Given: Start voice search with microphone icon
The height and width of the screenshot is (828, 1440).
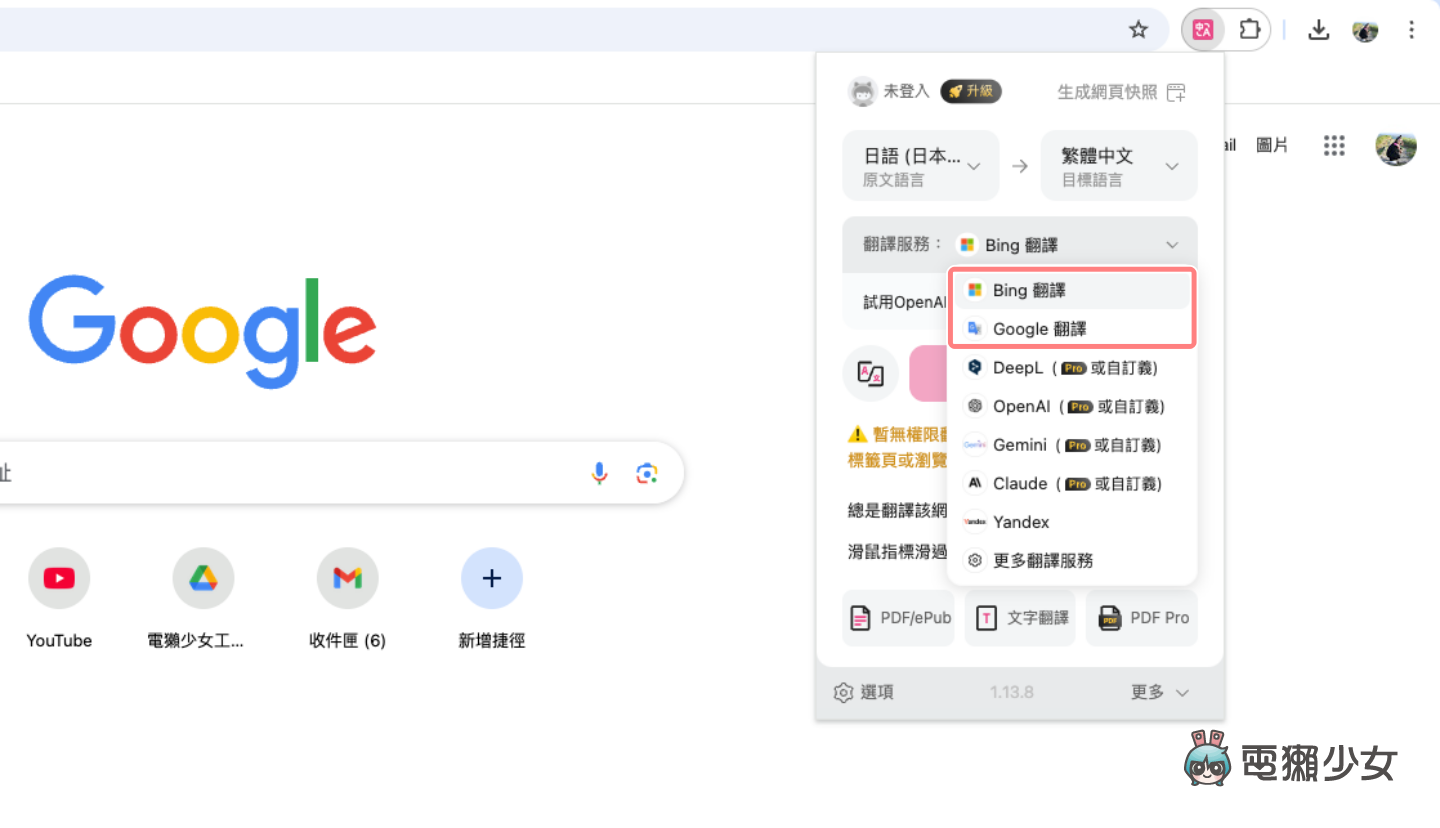Looking at the screenshot, I should click(x=599, y=473).
